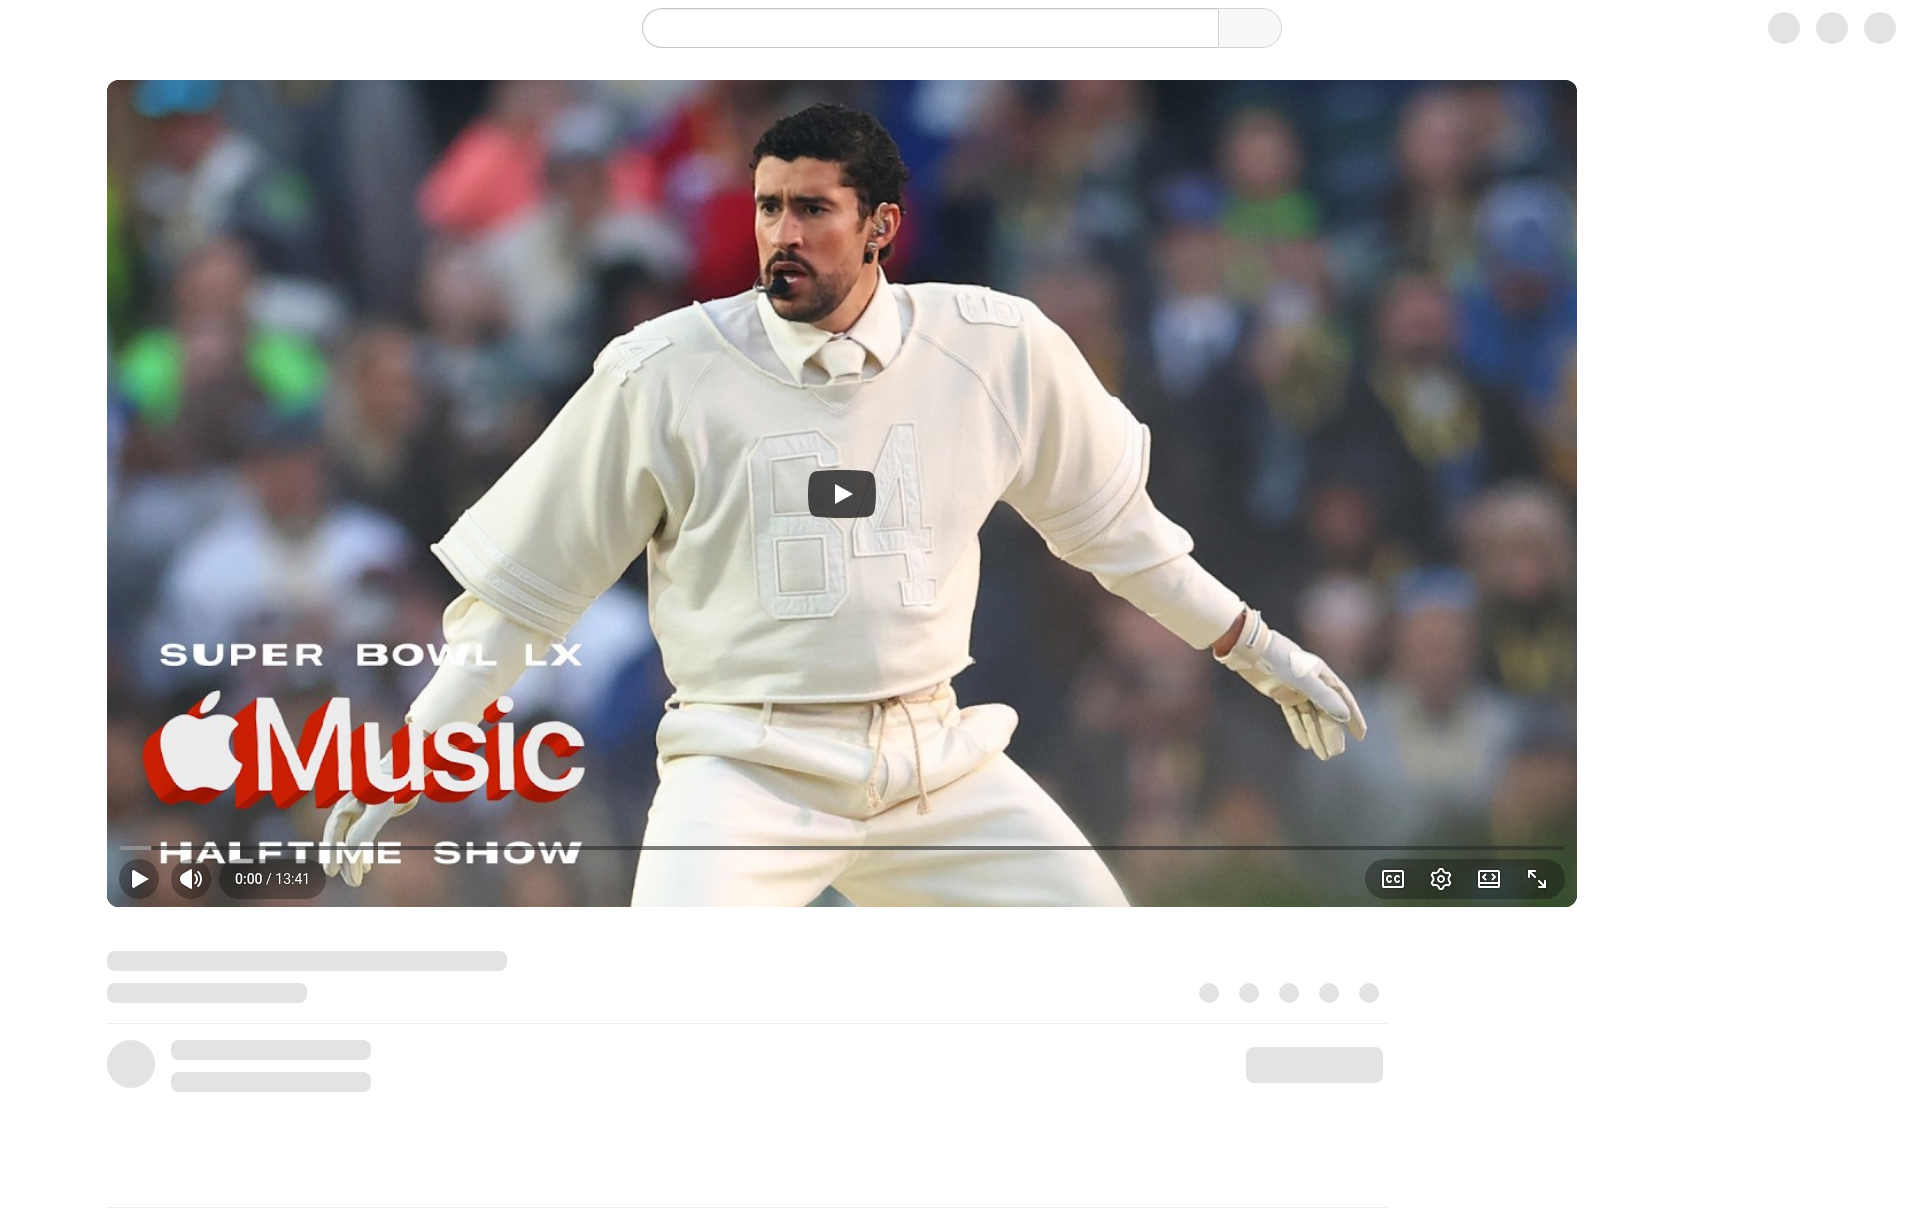
Task: Click the last dot in the five-dot row
Action: click(1369, 993)
